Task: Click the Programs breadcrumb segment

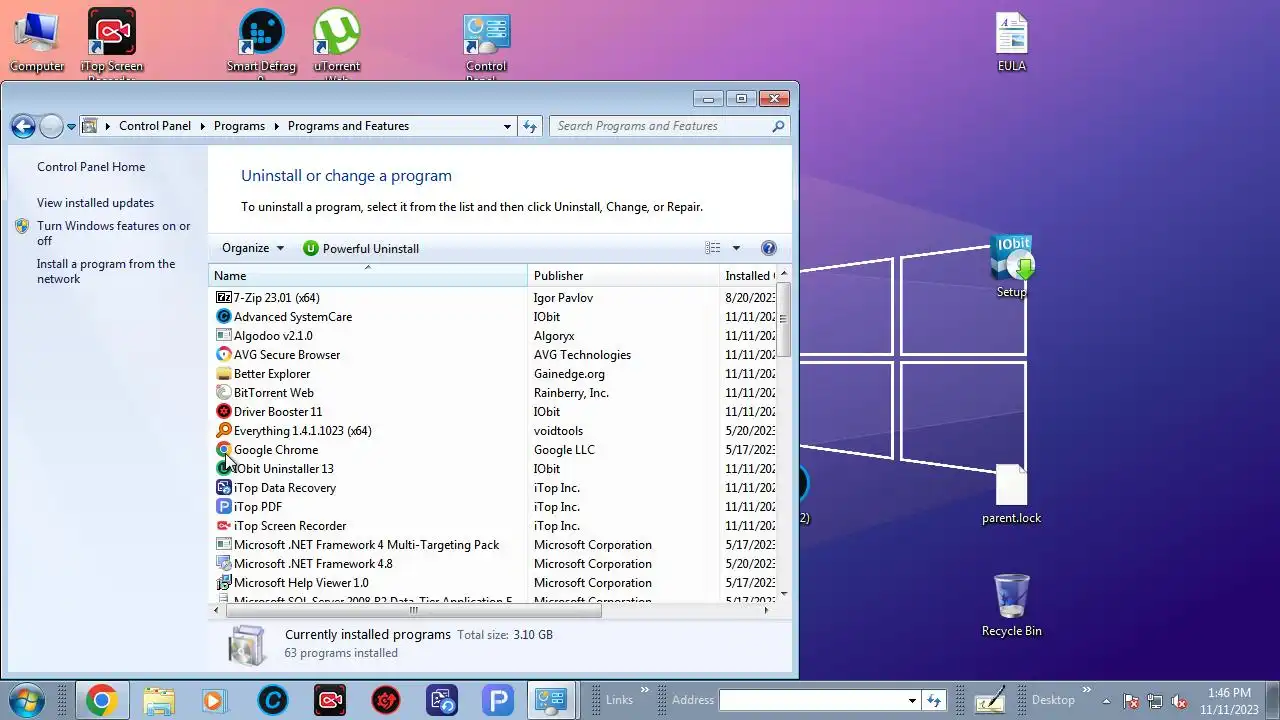Action: pos(239,126)
